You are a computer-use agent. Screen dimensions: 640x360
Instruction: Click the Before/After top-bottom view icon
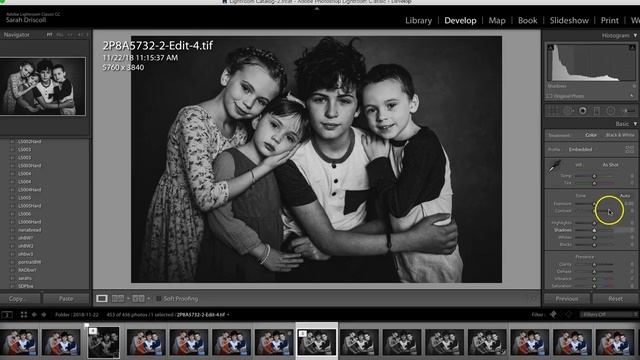(138, 299)
